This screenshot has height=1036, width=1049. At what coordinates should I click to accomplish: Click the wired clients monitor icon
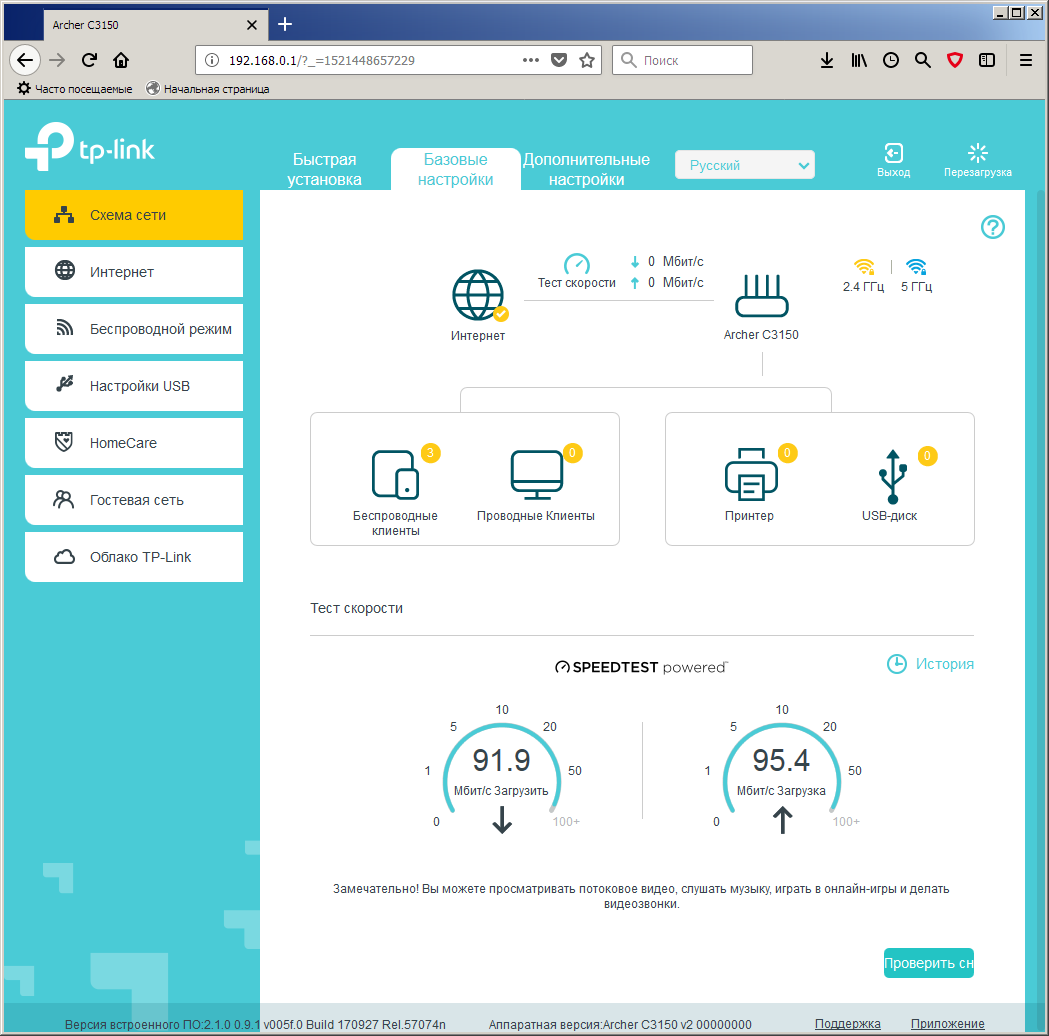536,474
